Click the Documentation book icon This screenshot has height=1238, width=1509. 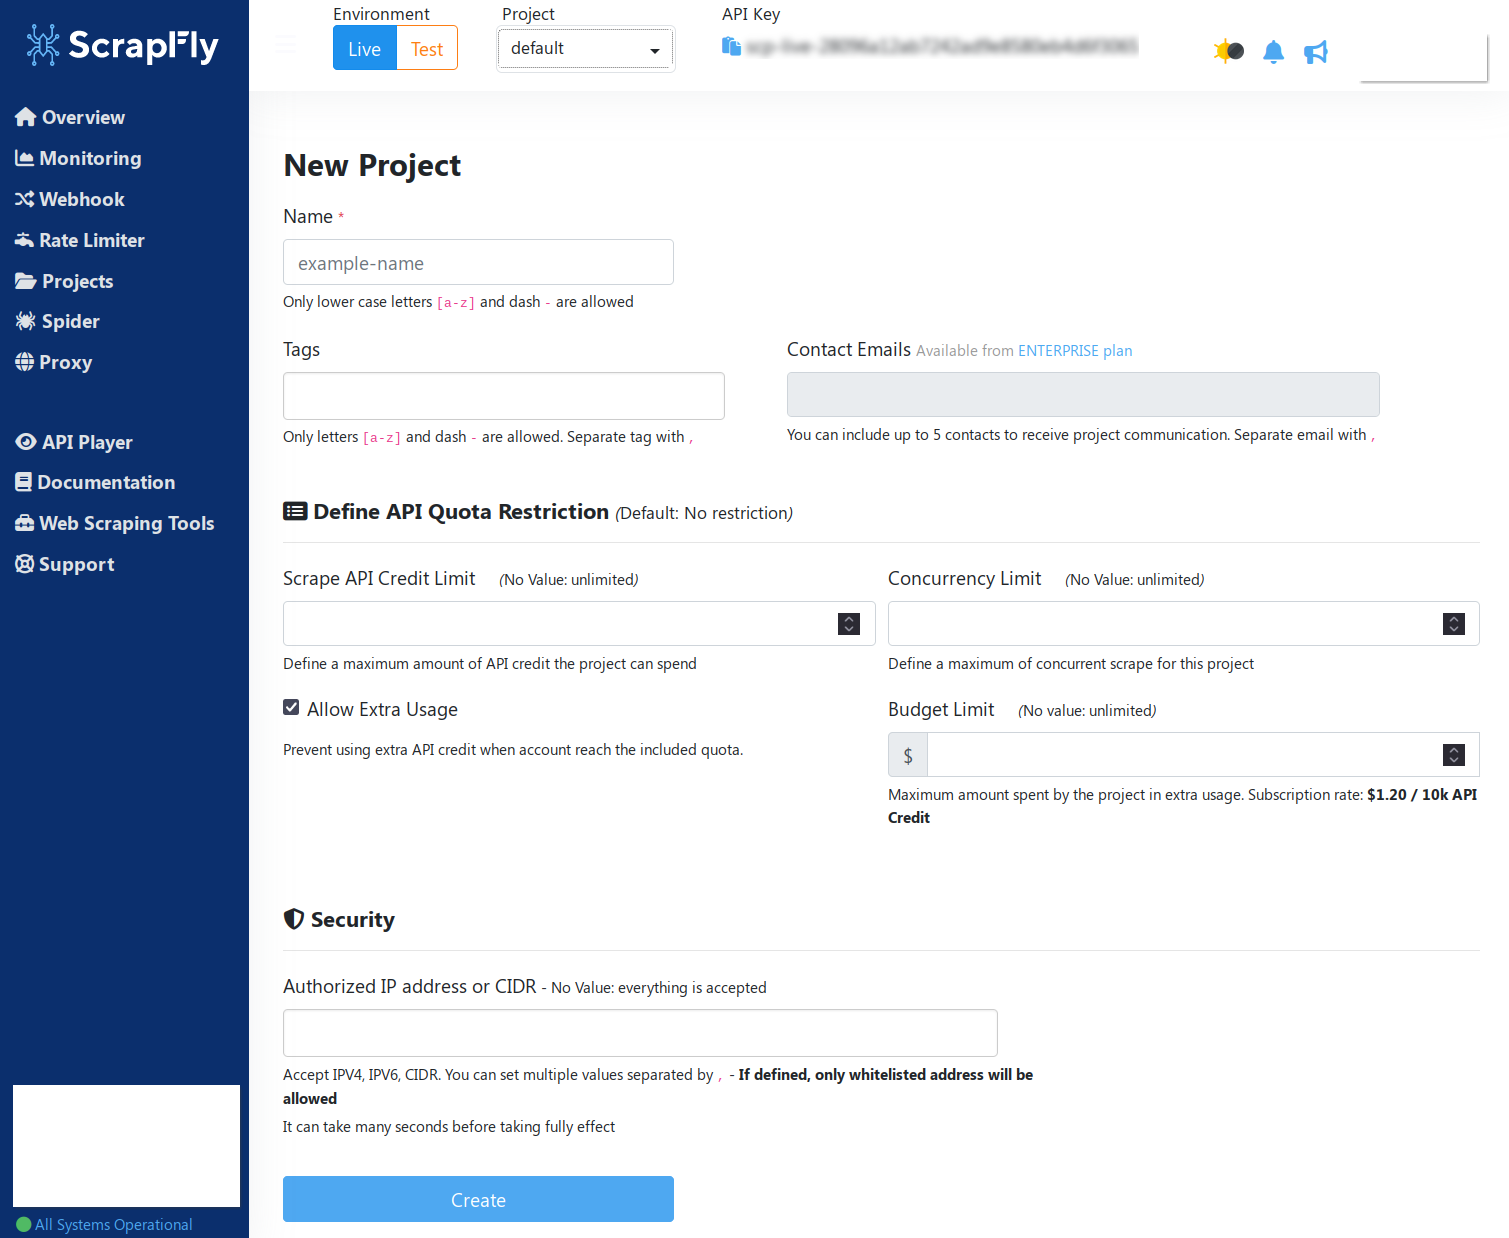point(23,482)
